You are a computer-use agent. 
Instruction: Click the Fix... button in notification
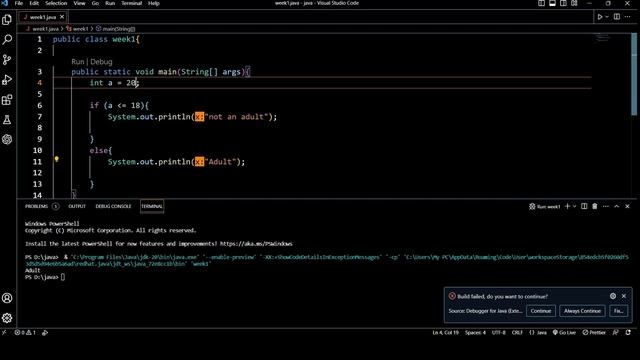(x=618, y=311)
